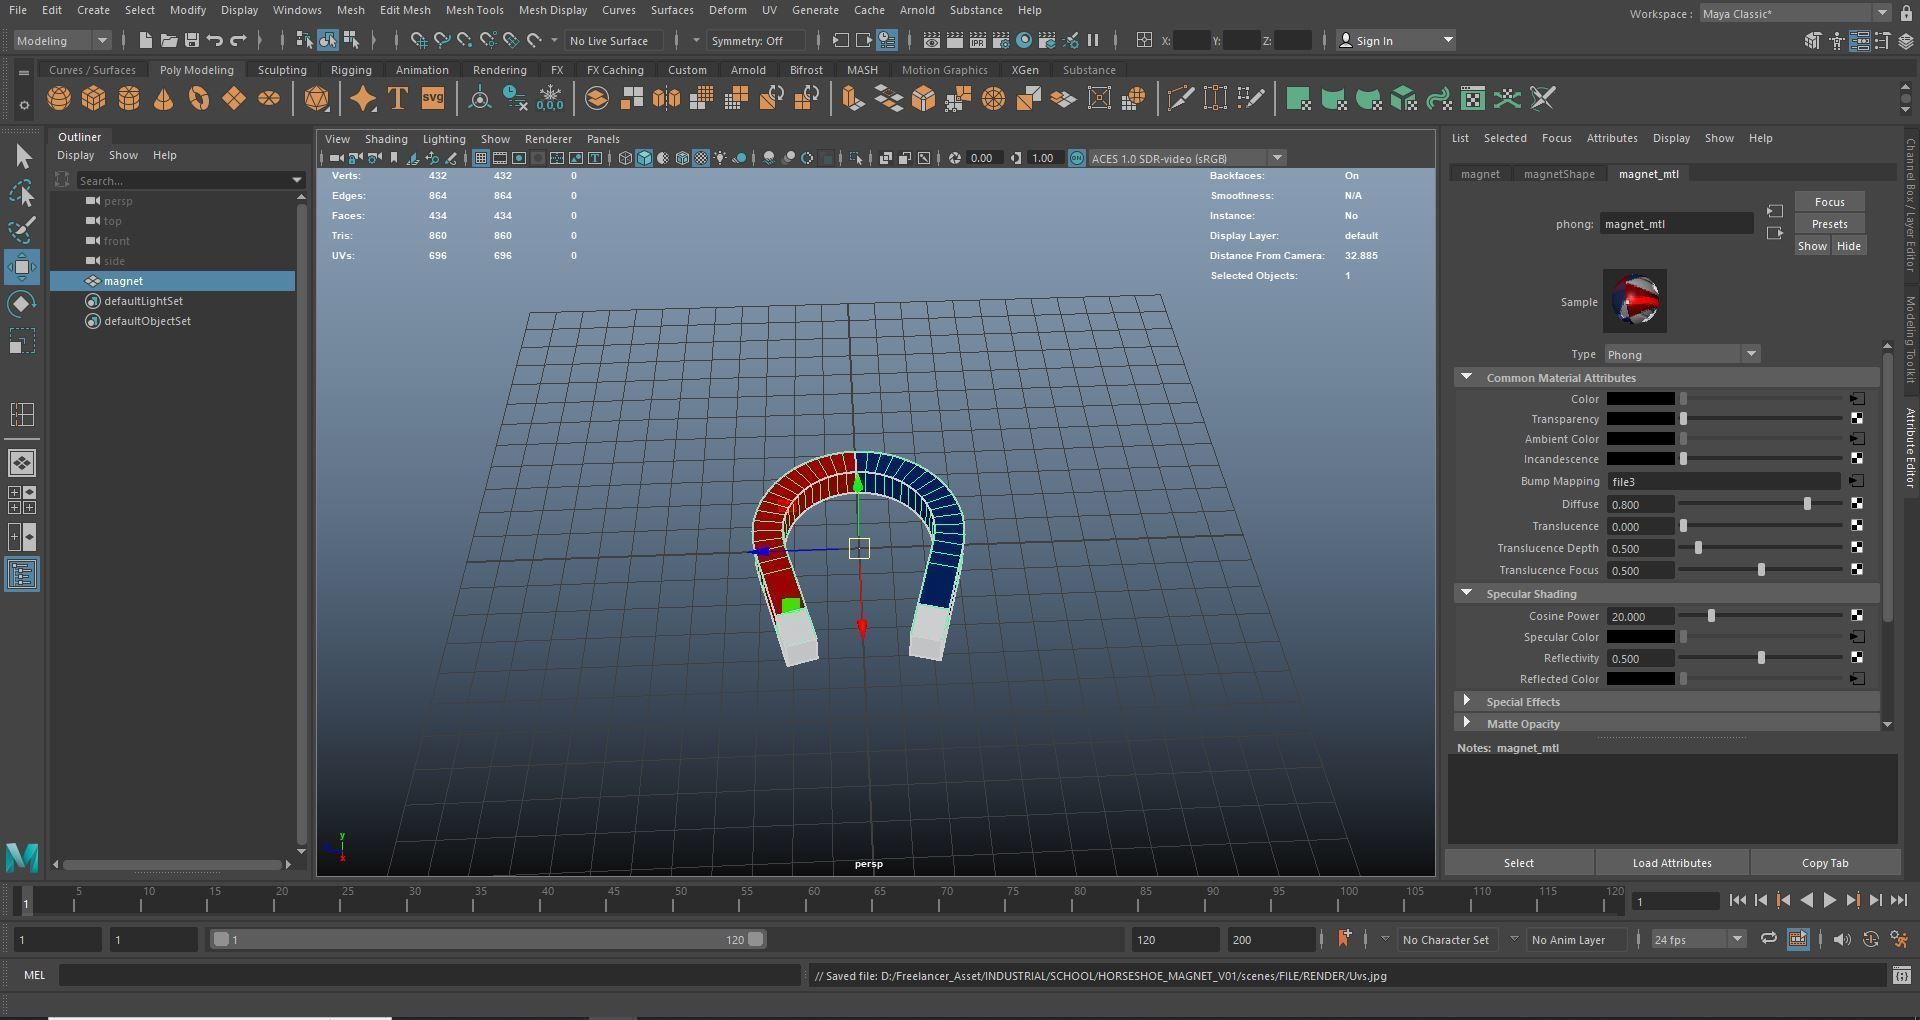
Task: Open the Modeling menu set dropdown
Action: pos(61,40)
